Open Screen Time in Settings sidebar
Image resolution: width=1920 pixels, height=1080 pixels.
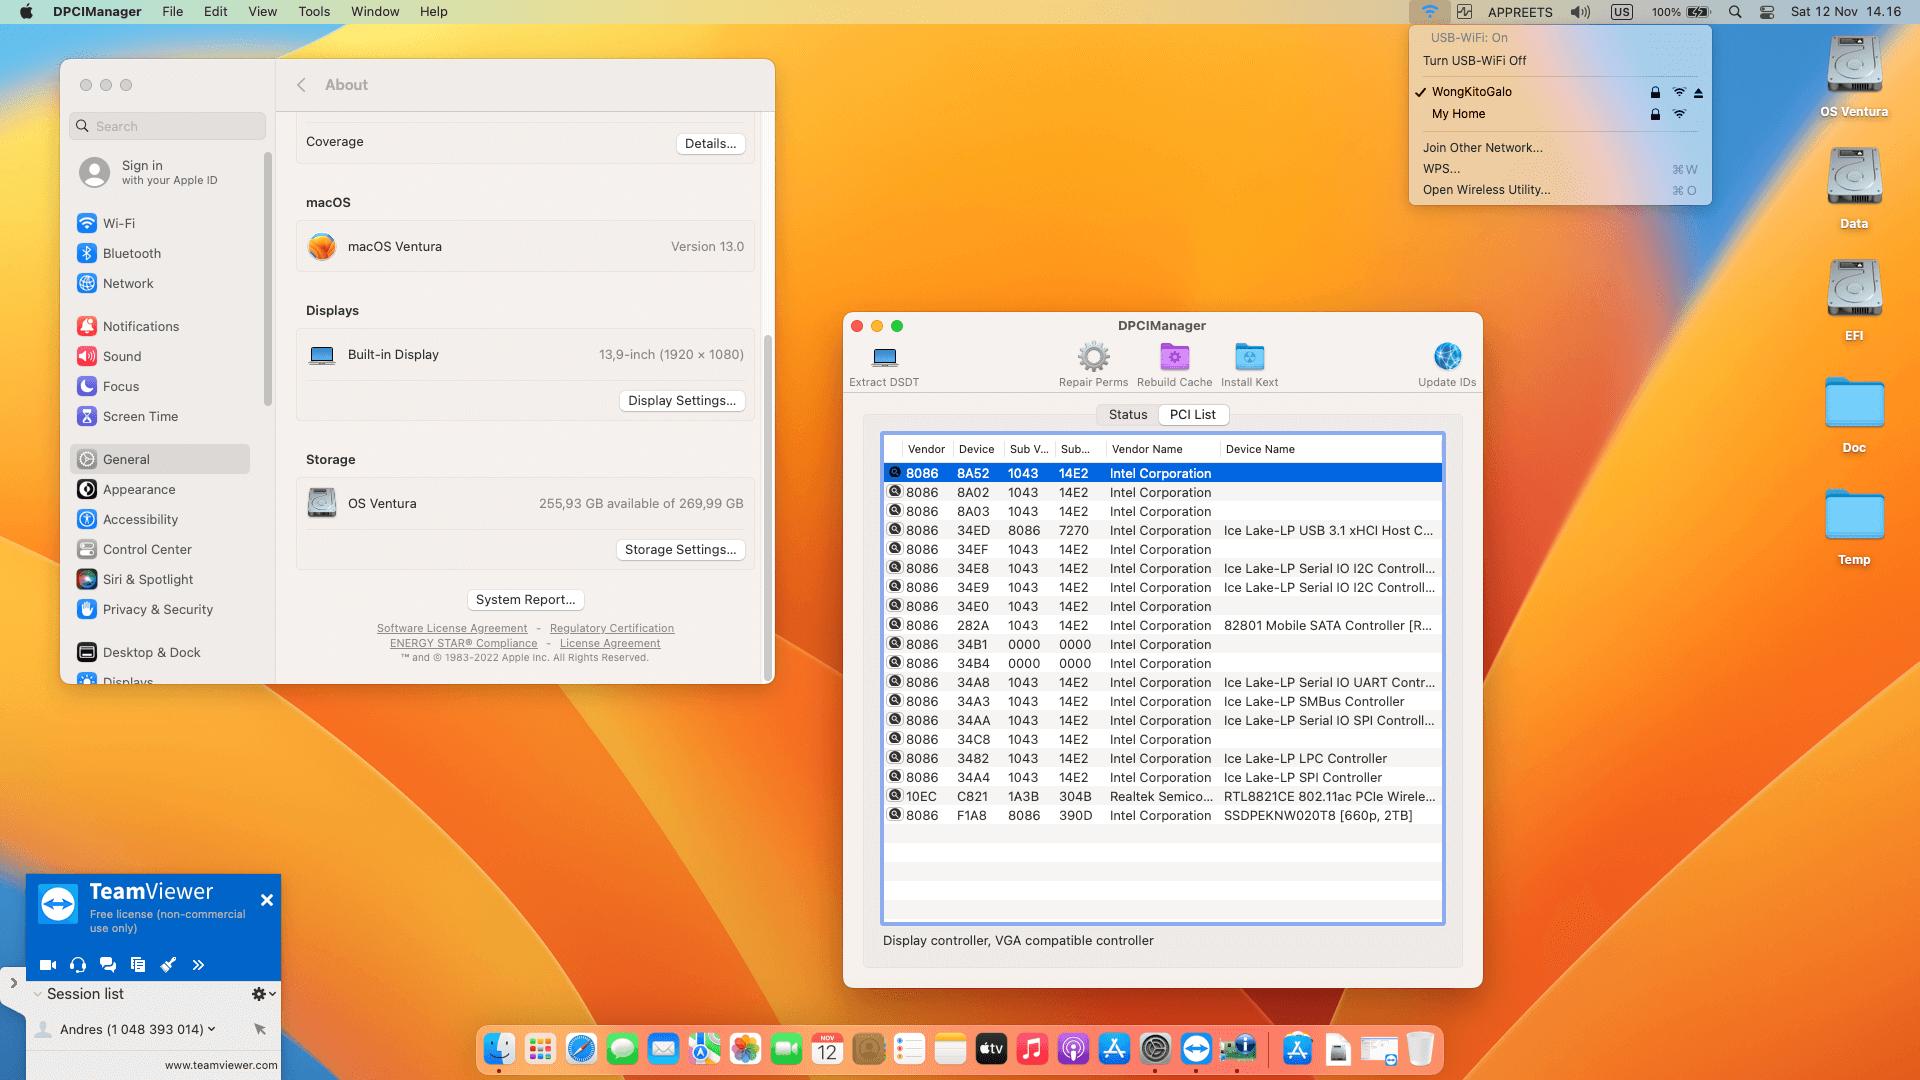(x=160, y=417)
